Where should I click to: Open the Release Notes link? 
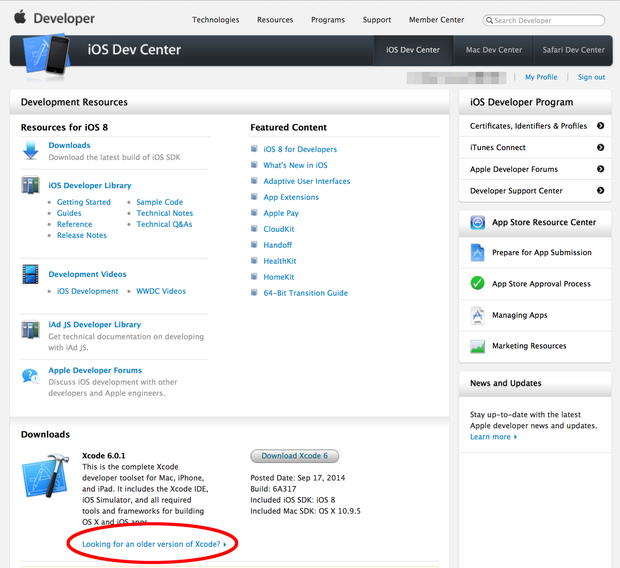[82, 235]
